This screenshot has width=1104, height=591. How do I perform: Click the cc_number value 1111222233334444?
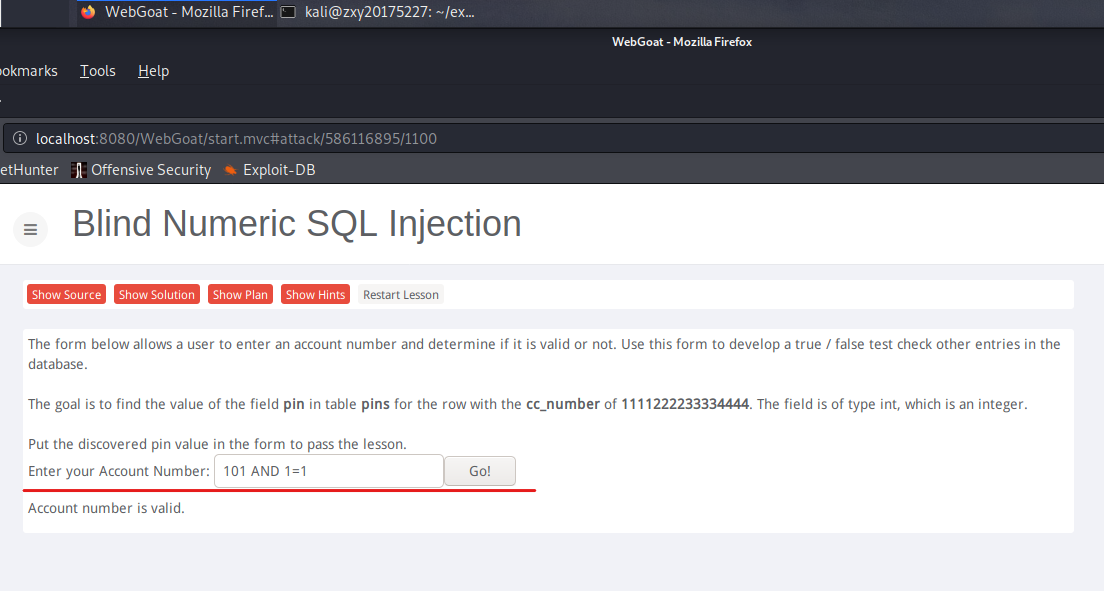pos(684,404)
